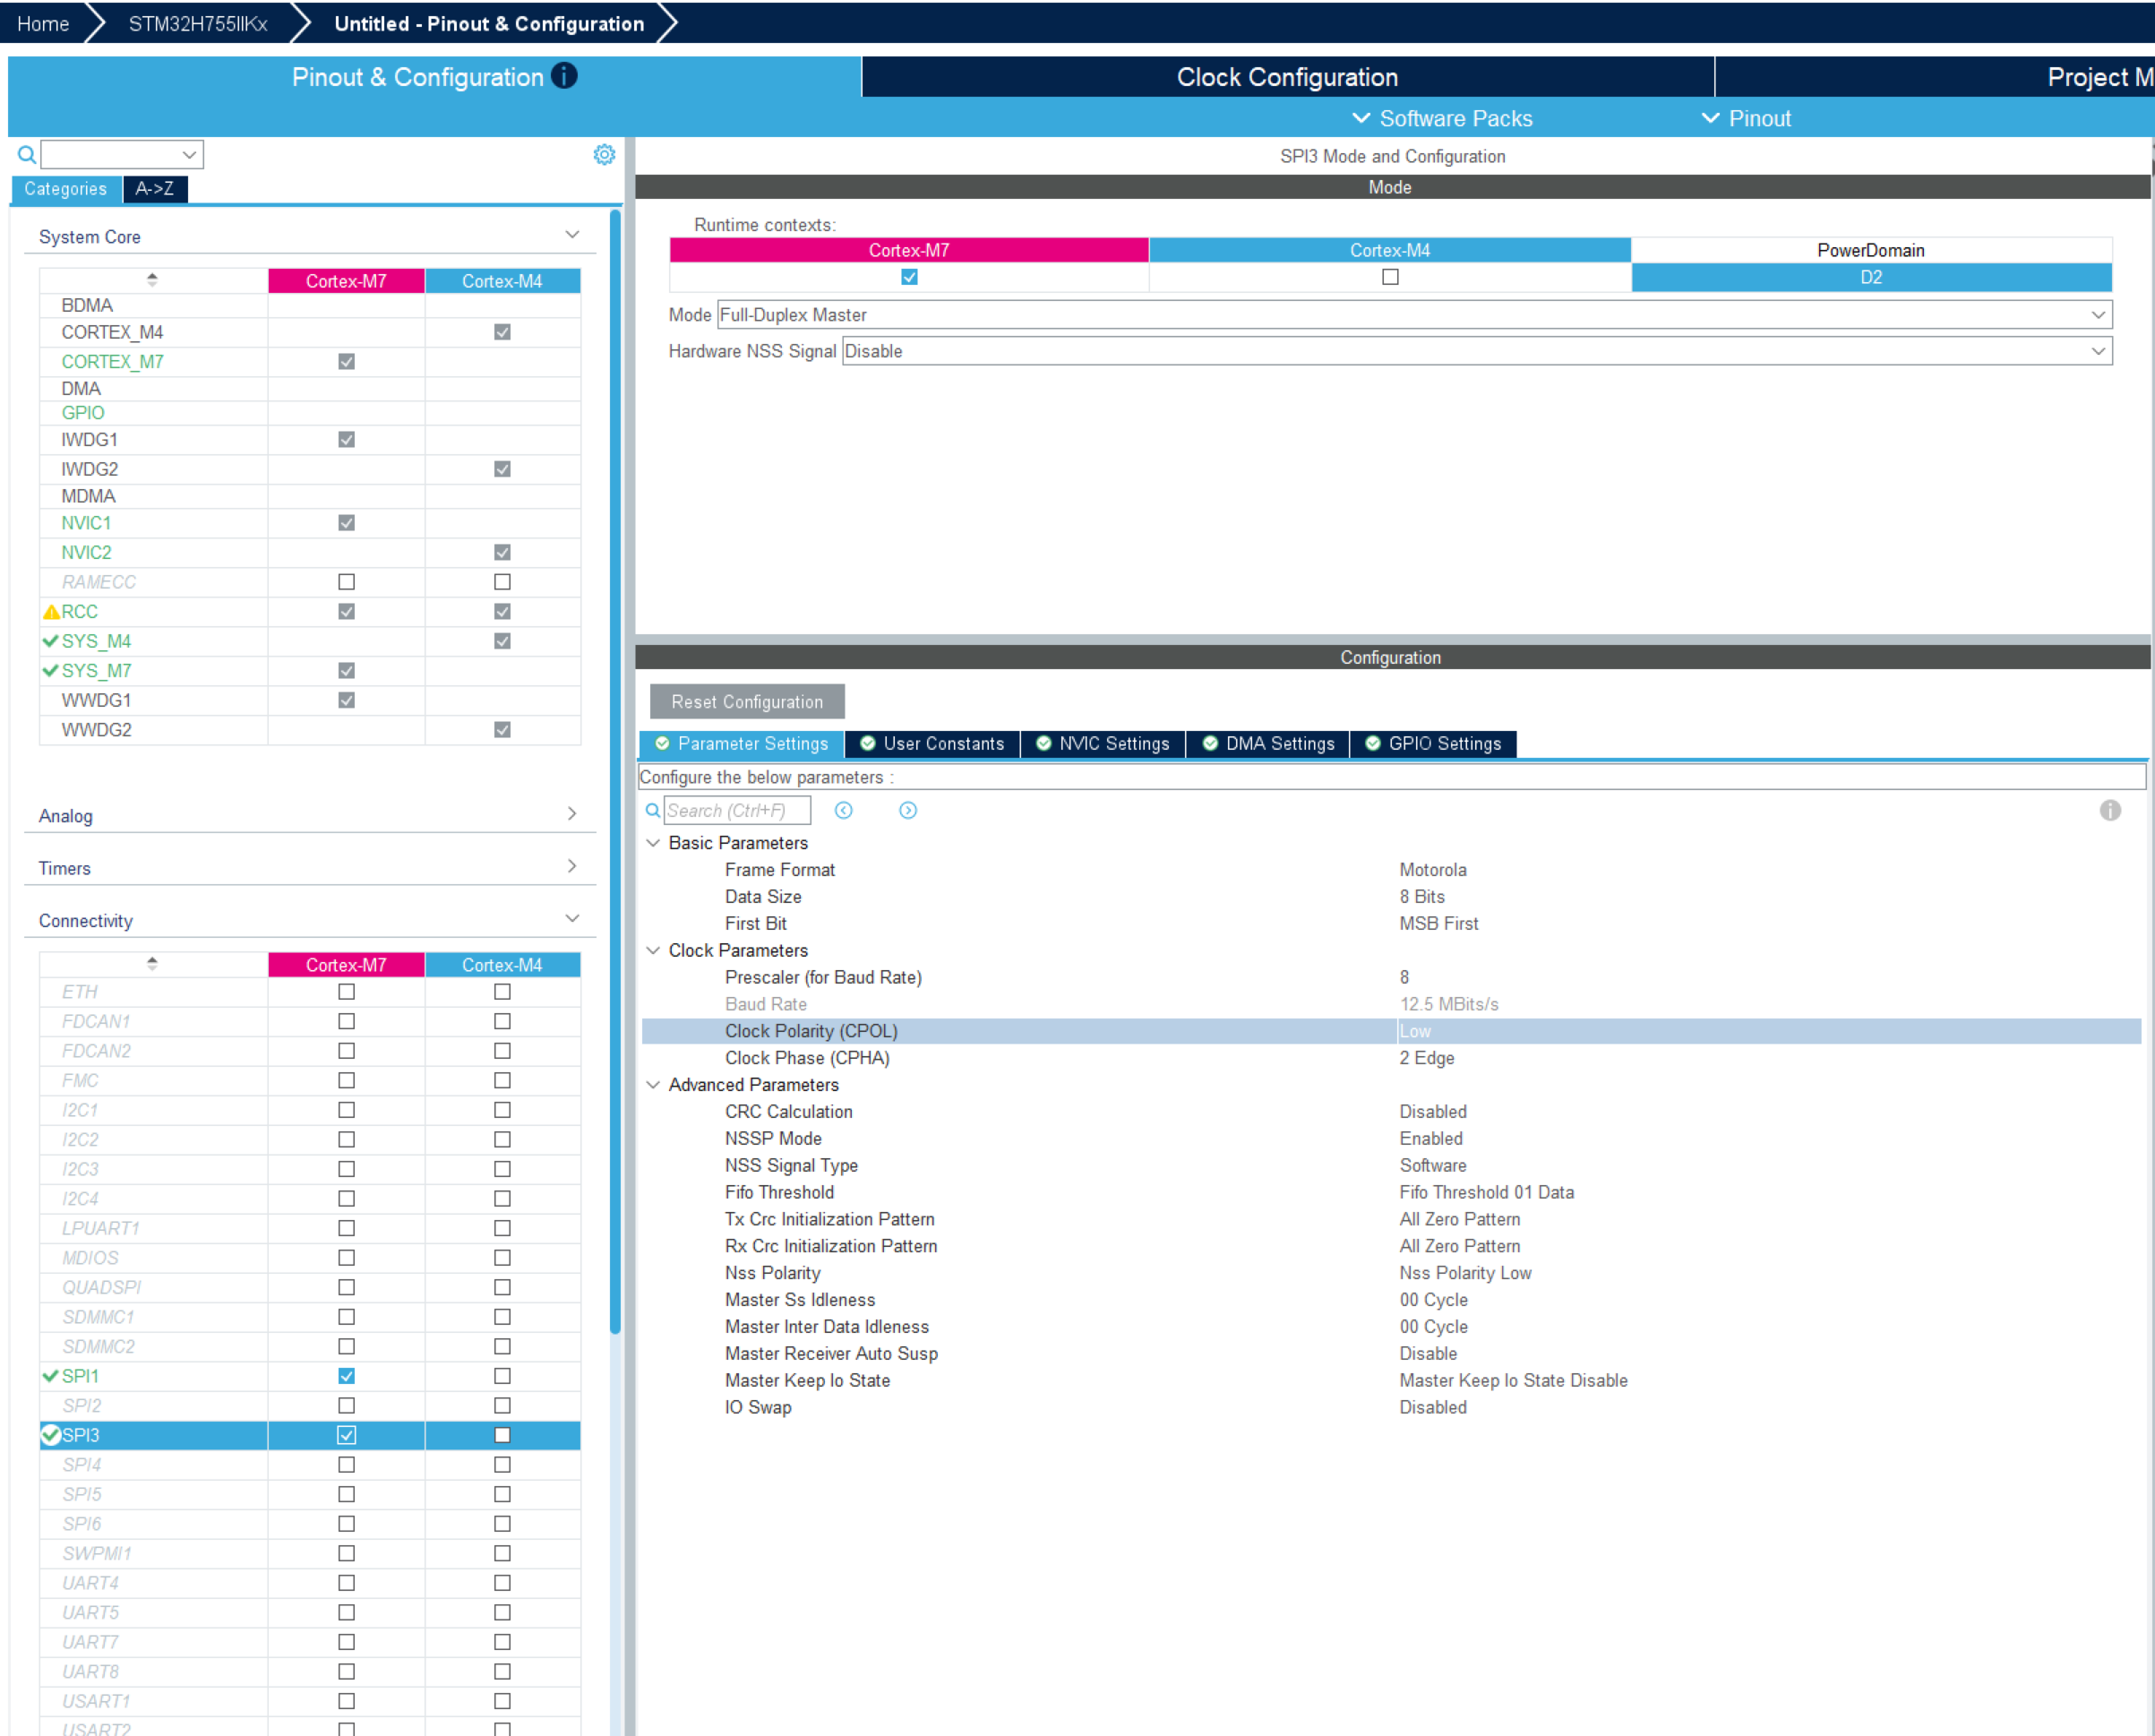Go to Home breadcrumb
This screenshot has width=2155, height=1736.
[x=43, y=23]
